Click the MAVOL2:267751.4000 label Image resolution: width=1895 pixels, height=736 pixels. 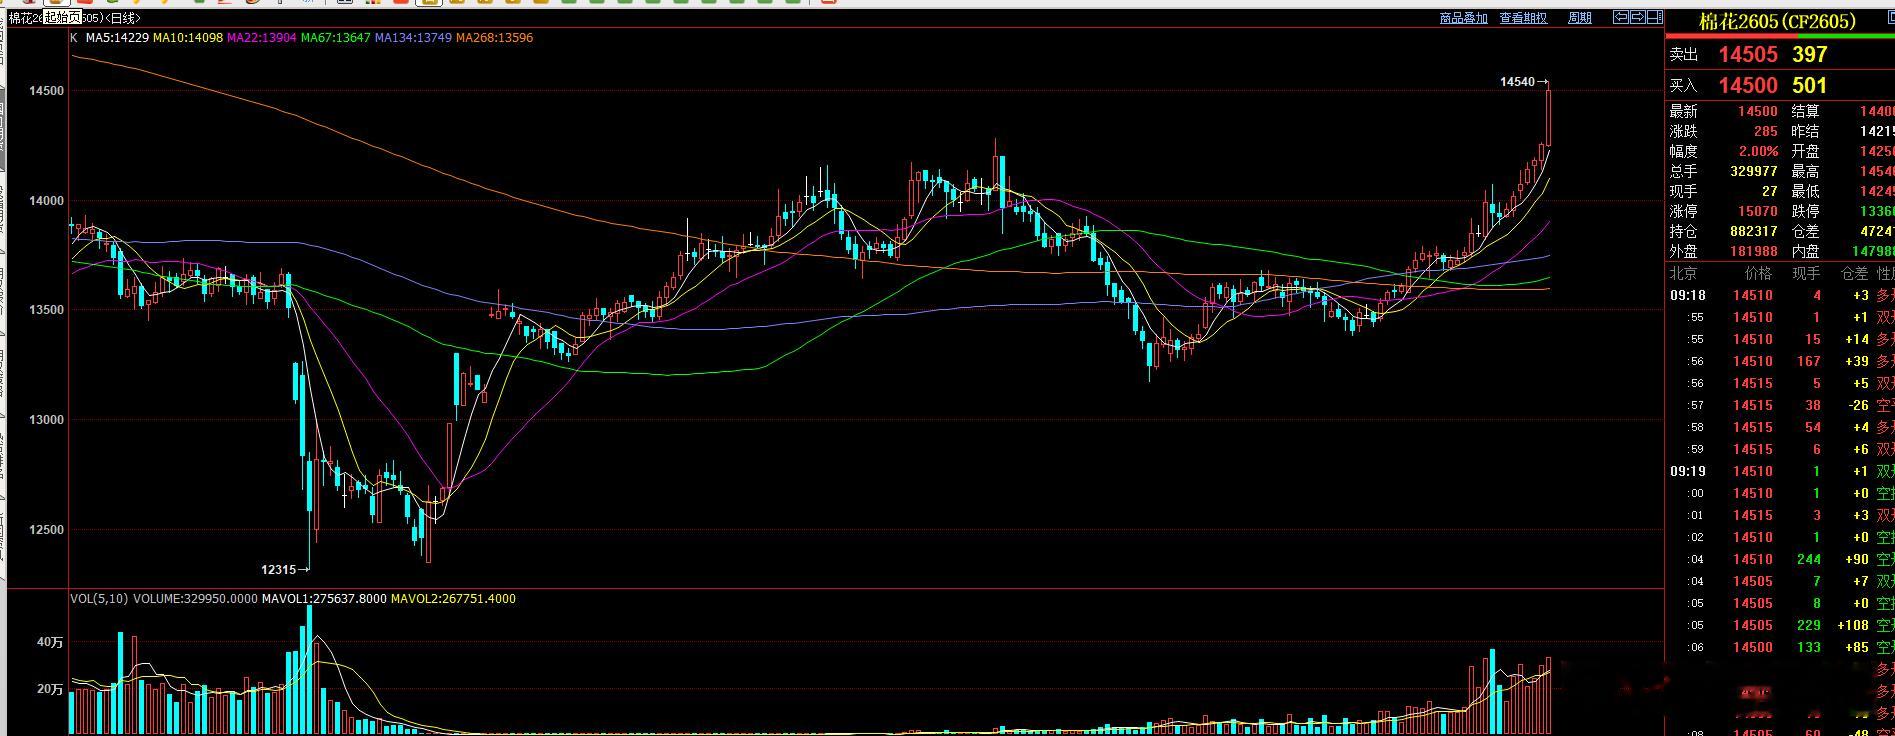point(453,599)
